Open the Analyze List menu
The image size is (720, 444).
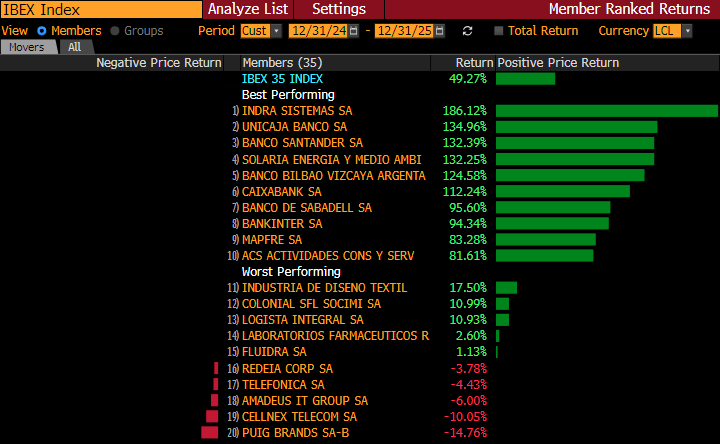pos(247,9)
